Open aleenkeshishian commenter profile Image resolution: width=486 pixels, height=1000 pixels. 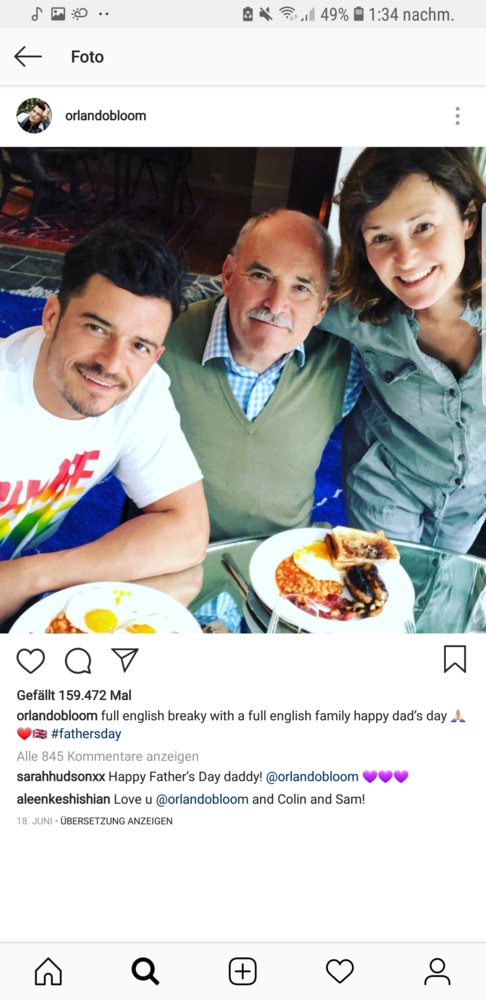pos(63,799)
